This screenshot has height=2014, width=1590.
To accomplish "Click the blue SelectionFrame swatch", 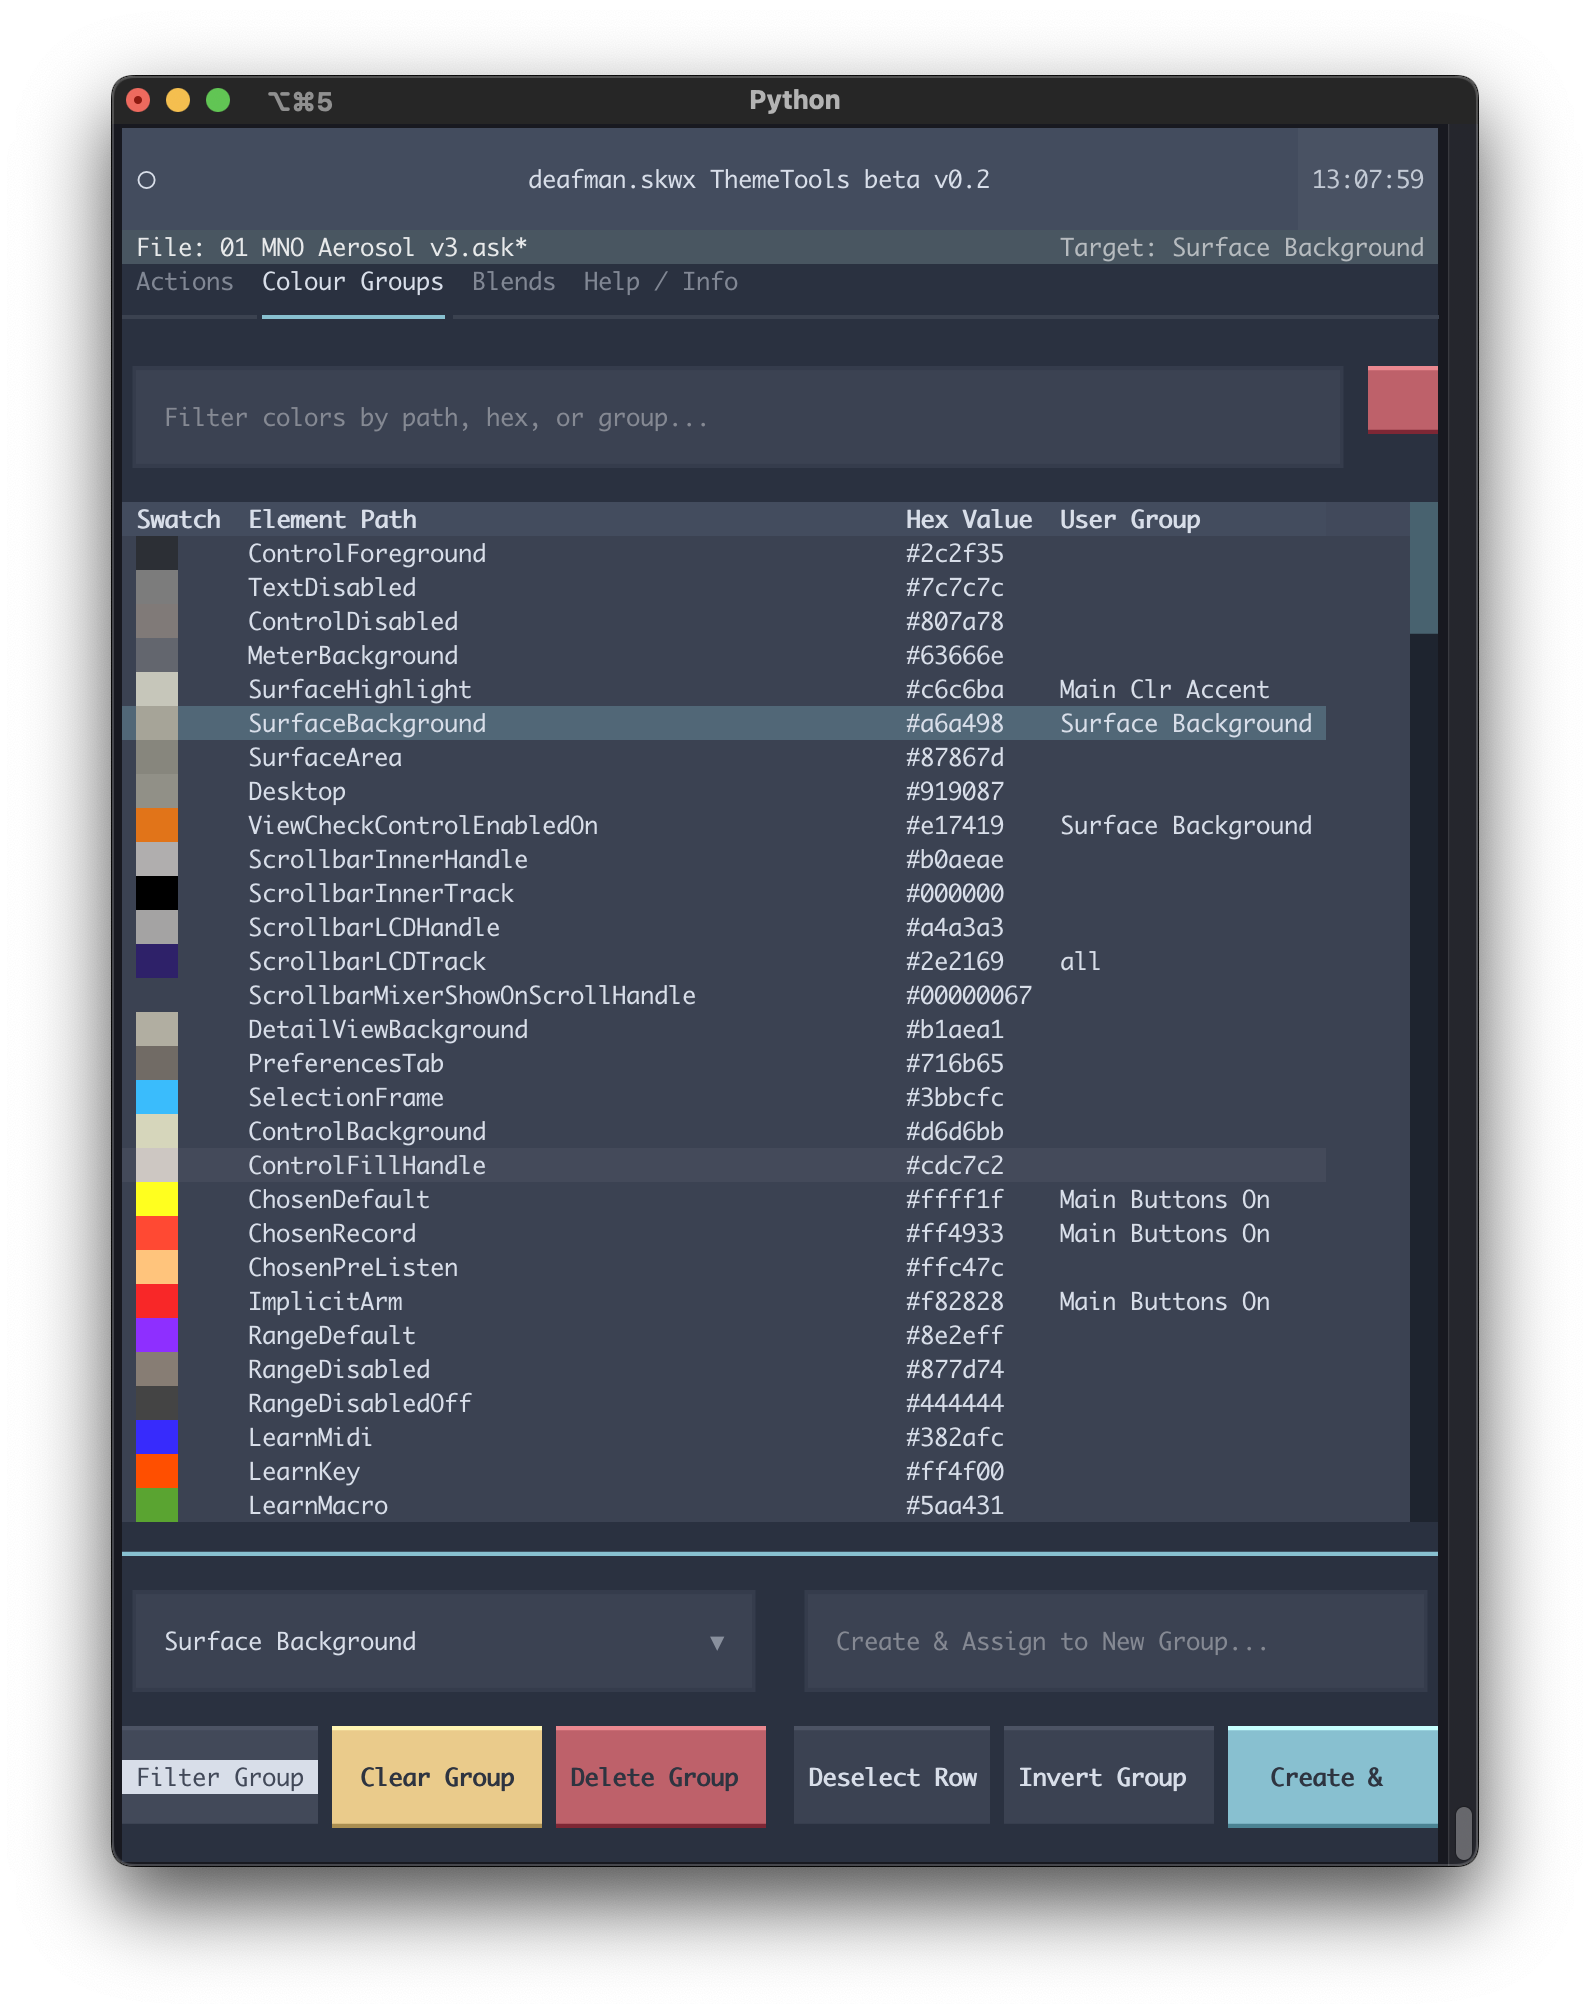I will (157, 1097).
